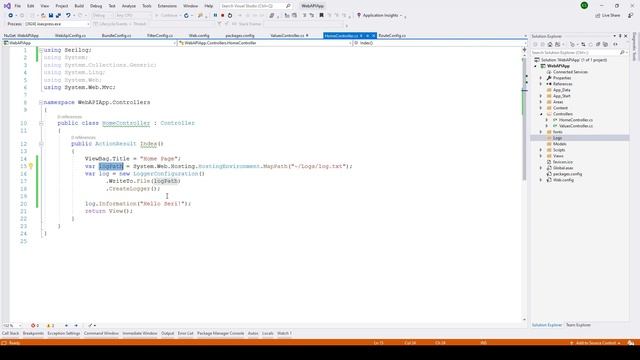Select packages.config in Solution Explorer
This screenshot has width=640, height=360.
pos(567,174)
